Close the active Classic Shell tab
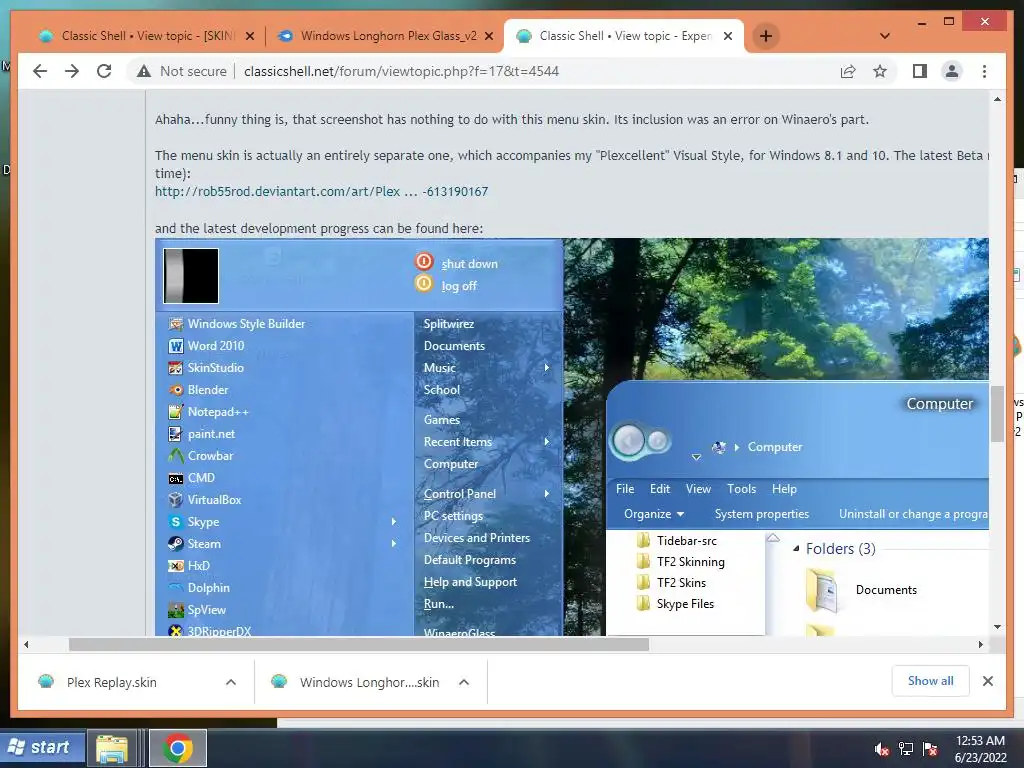1024x768 pixels. 728,36
